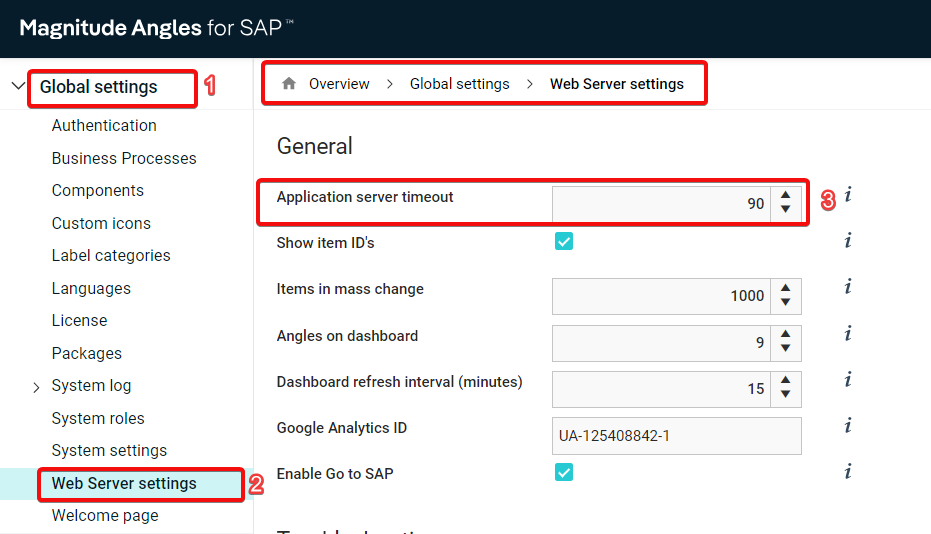The height and width of the screenshot is (534, 931).
Task: Click the home icon in breadcrumb
Action: coord(289,84)
